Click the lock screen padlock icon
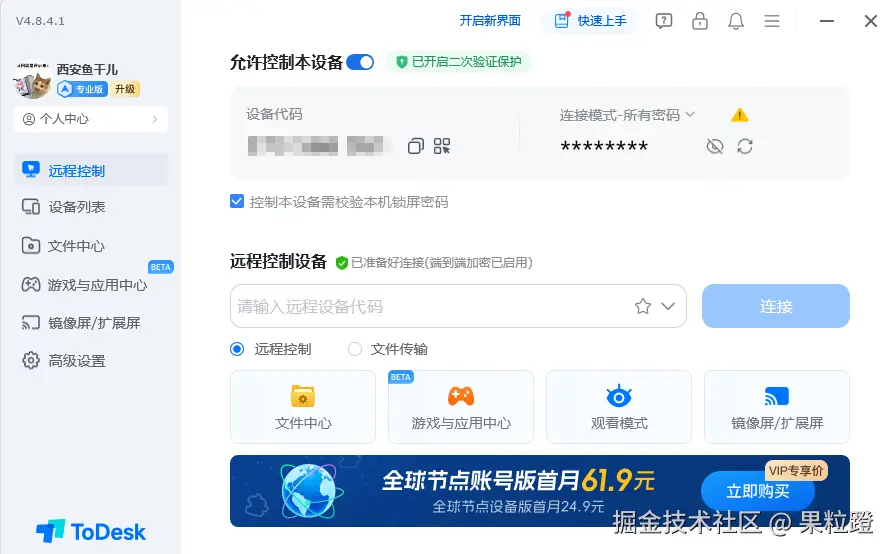Screen dimensions: 891x554 pos(700,21)
